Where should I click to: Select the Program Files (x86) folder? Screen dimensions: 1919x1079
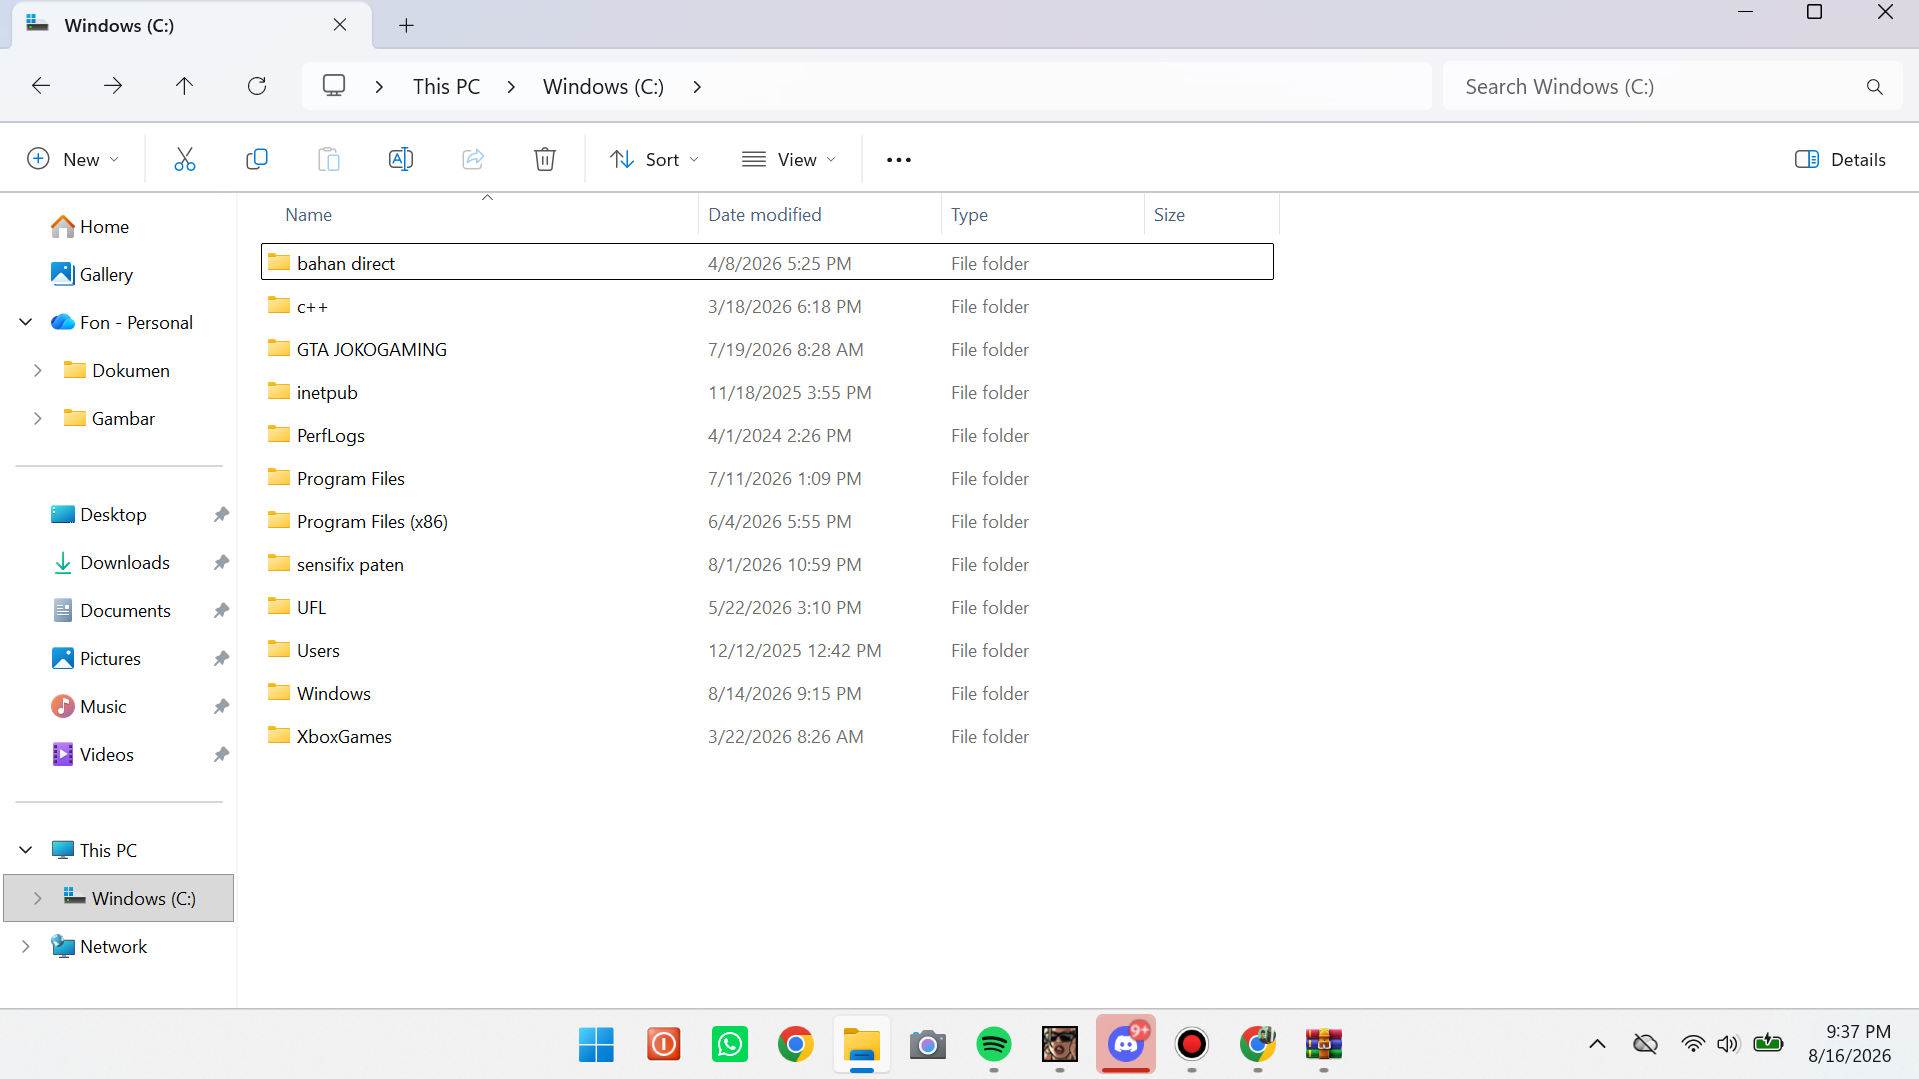(767, 521)
